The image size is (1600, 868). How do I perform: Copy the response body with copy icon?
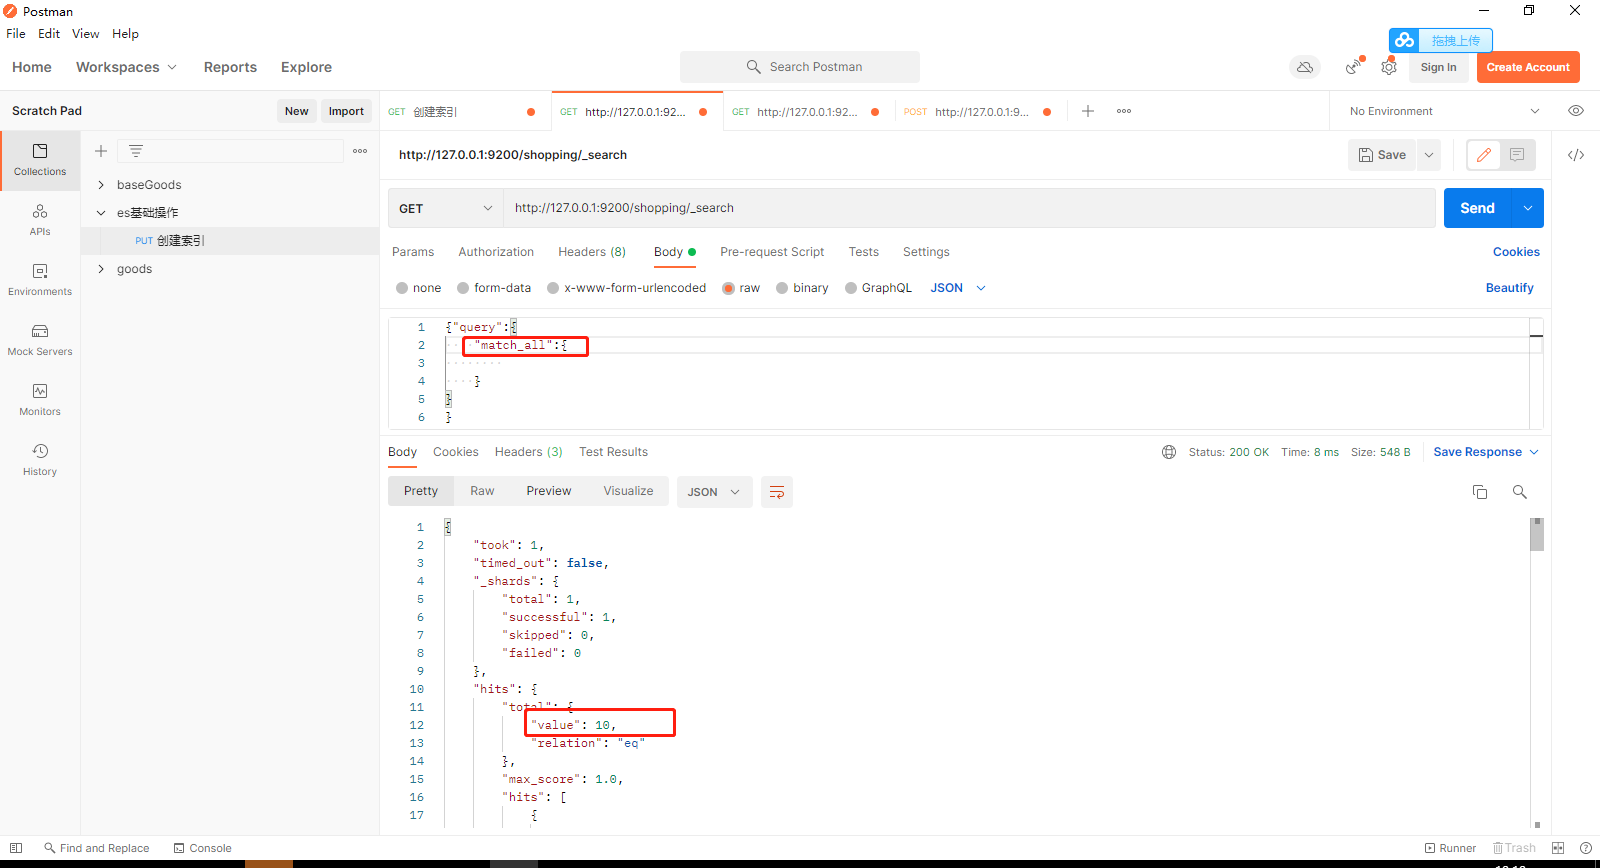1480,492
